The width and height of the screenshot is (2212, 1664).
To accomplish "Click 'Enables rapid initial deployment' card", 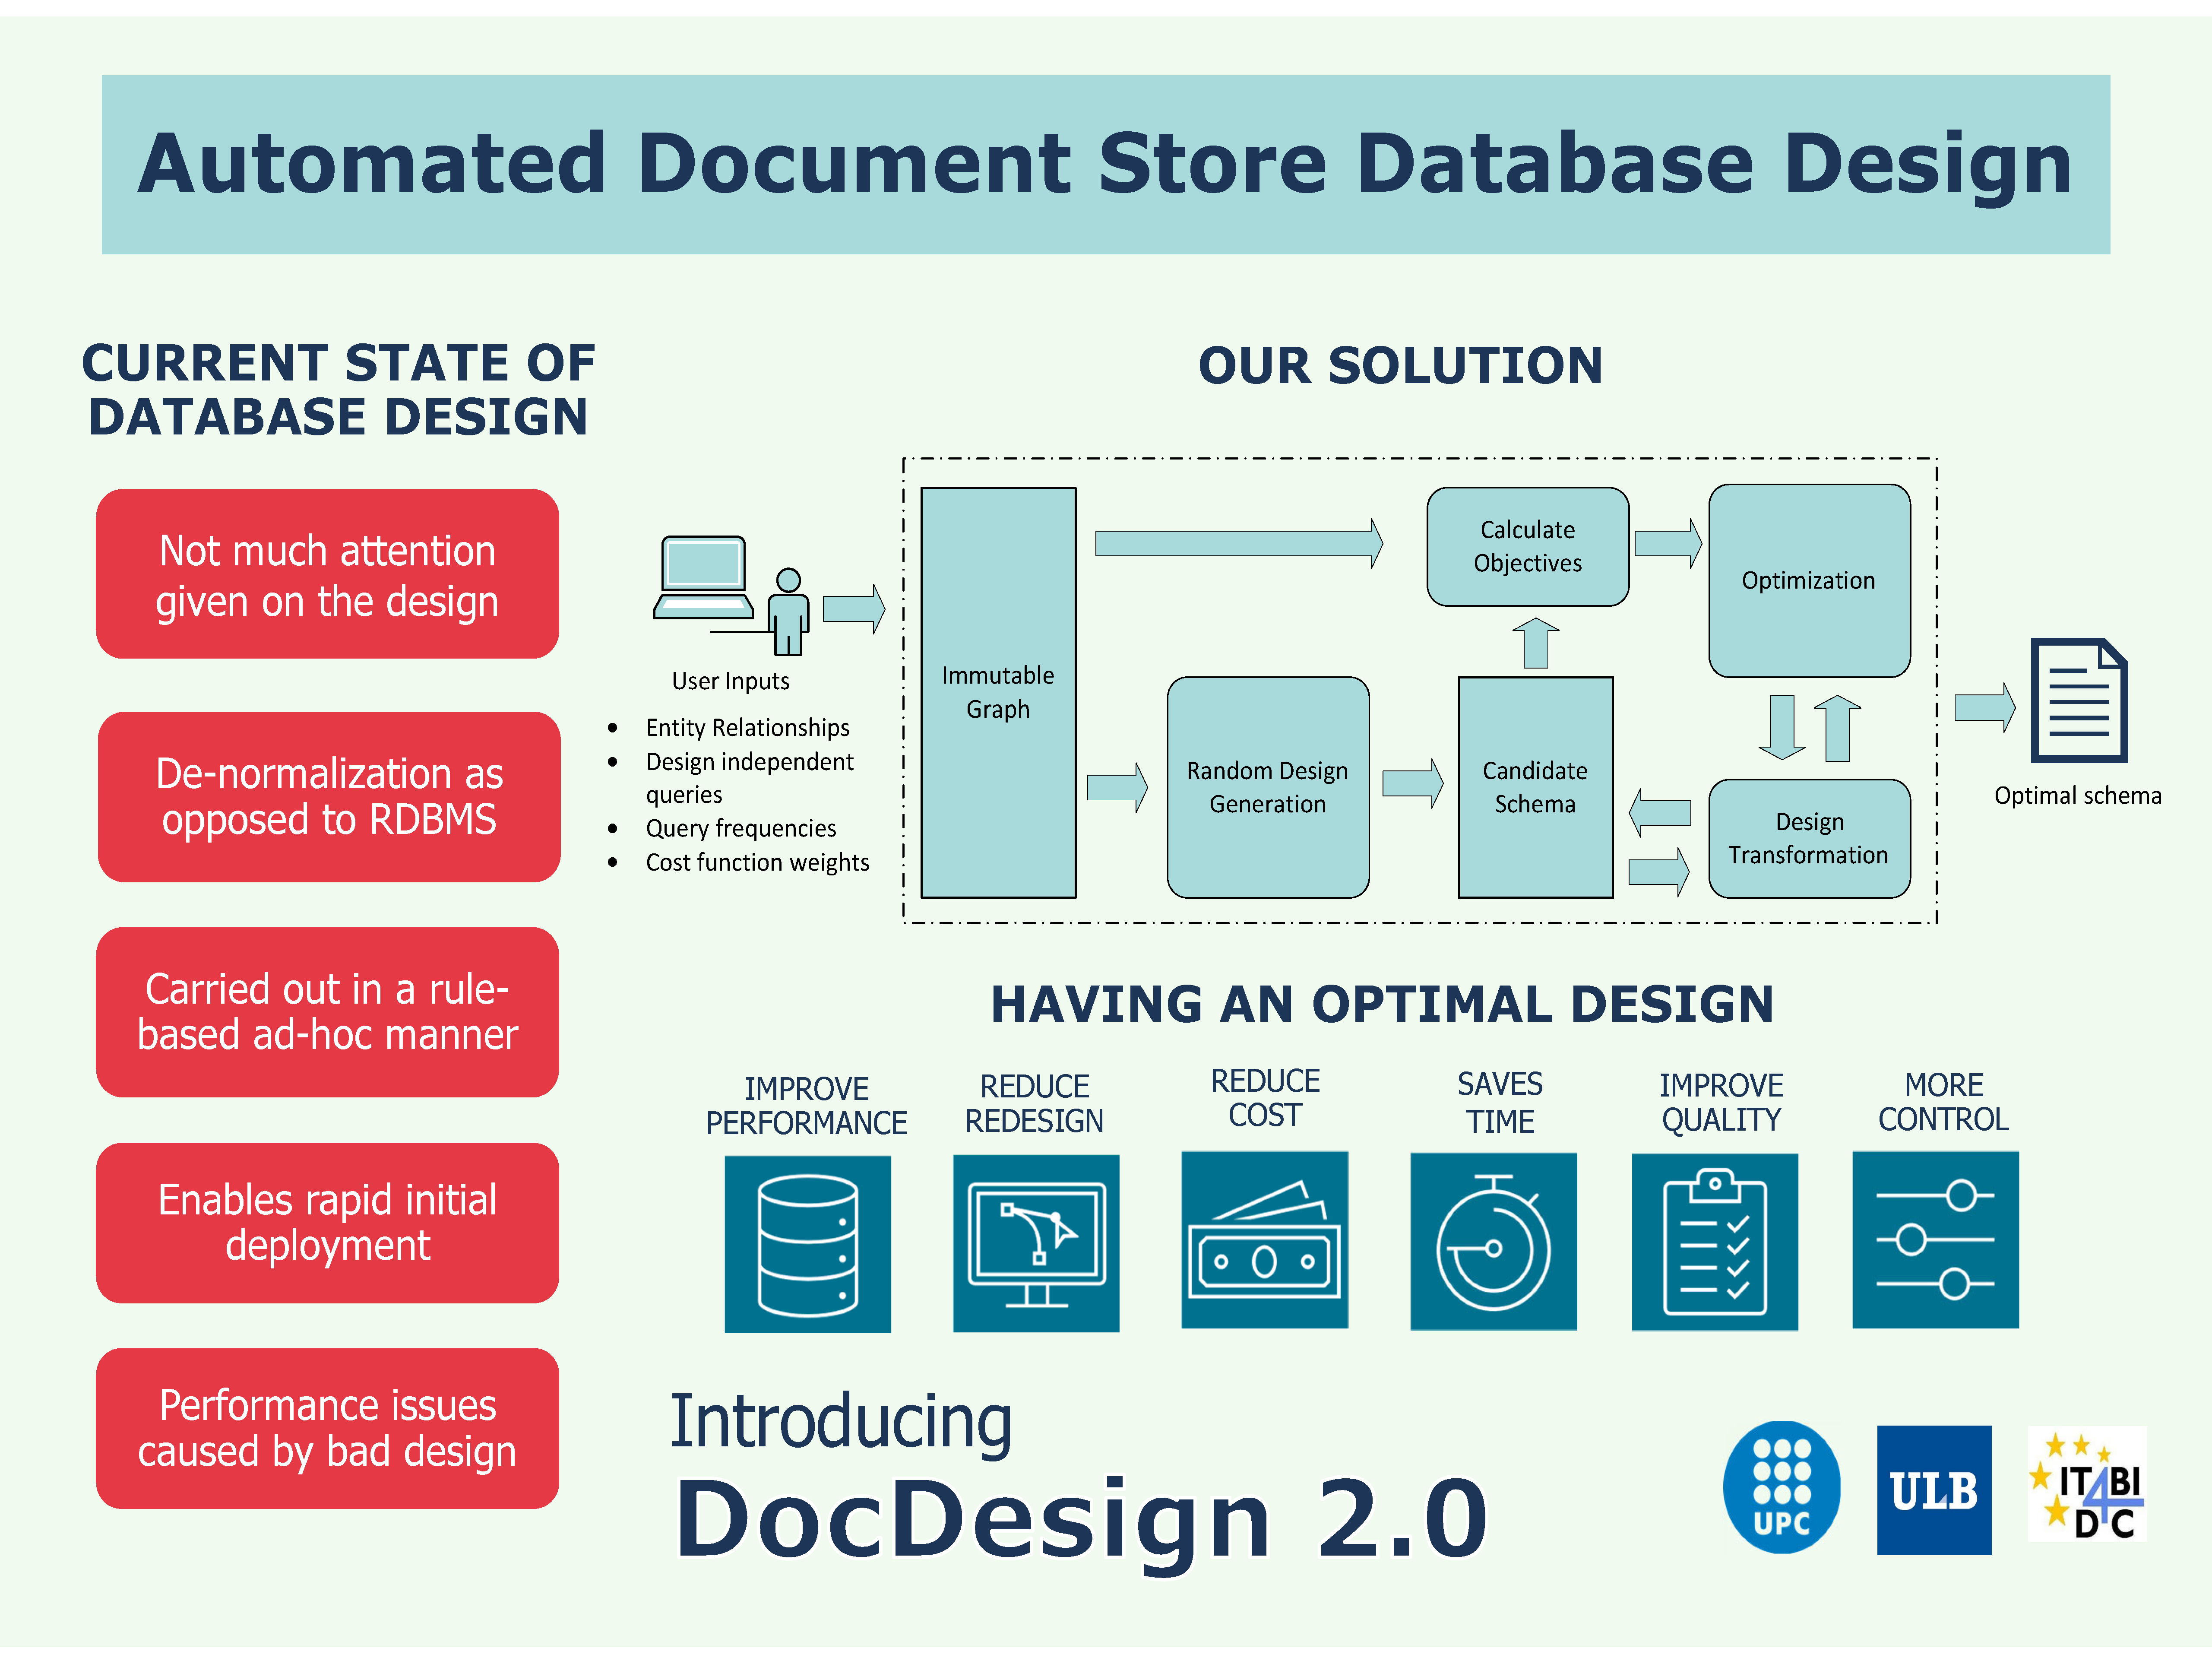I will [x=327, y=1223].
